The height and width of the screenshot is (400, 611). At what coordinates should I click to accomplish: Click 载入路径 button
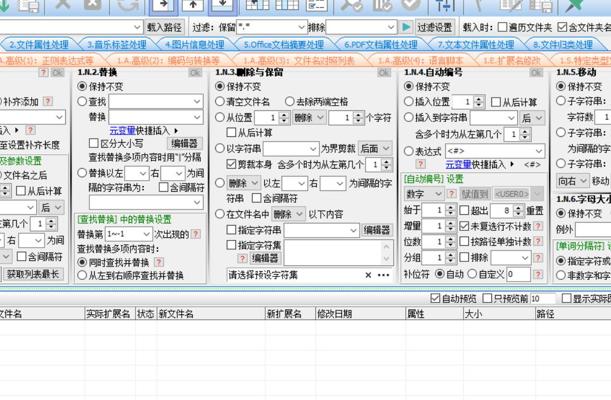(x=164, y=27)
